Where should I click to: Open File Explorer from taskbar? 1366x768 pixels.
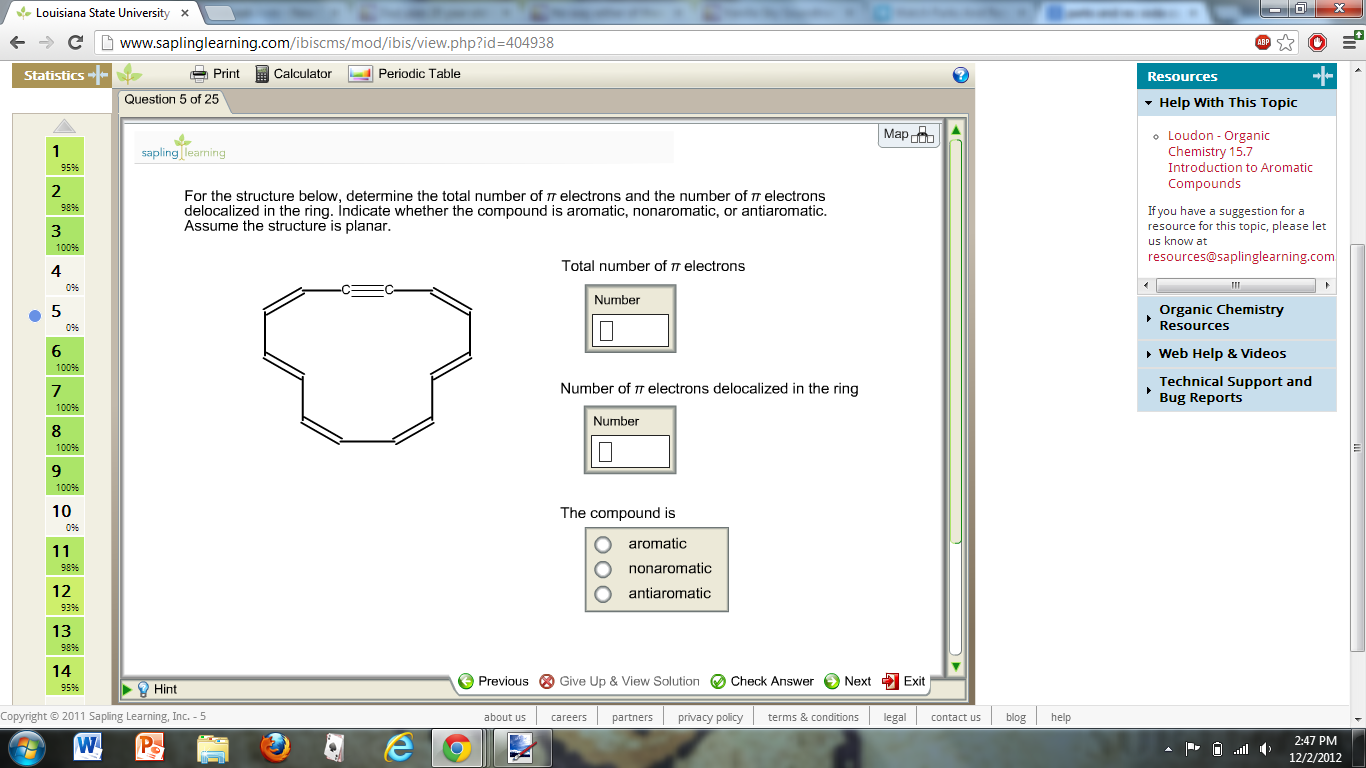(212, 748)
